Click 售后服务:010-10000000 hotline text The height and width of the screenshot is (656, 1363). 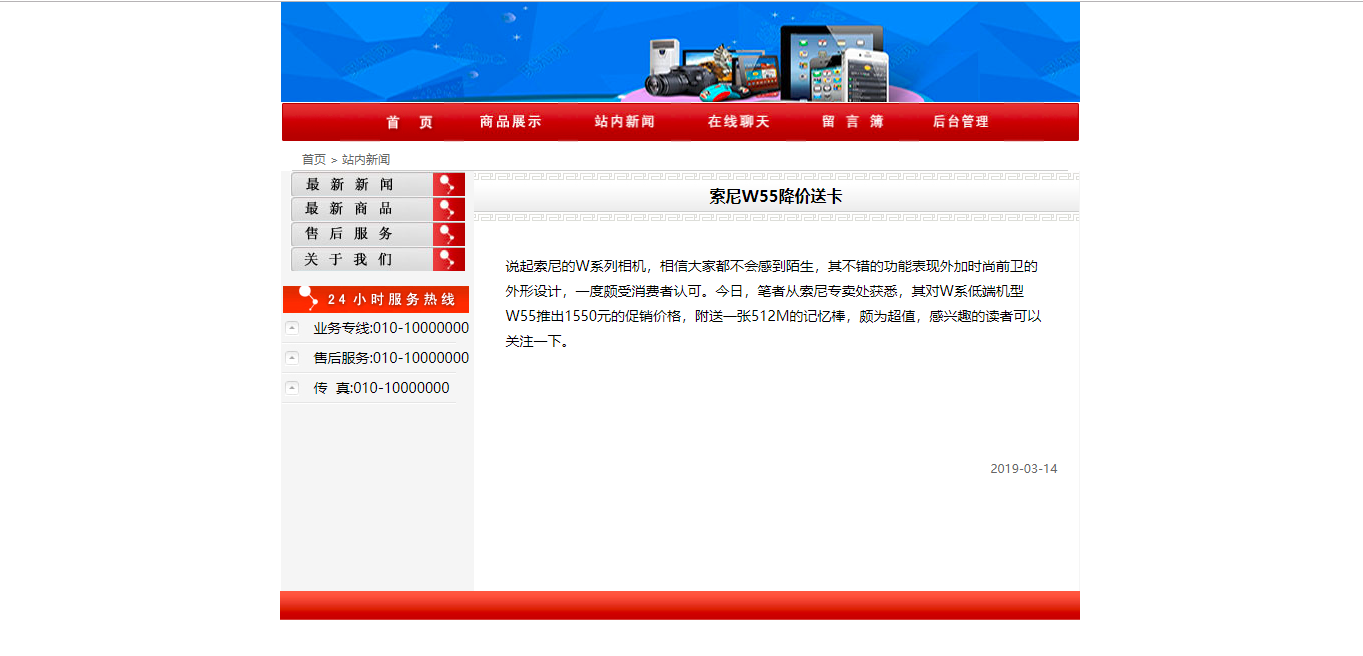[391, 358]
